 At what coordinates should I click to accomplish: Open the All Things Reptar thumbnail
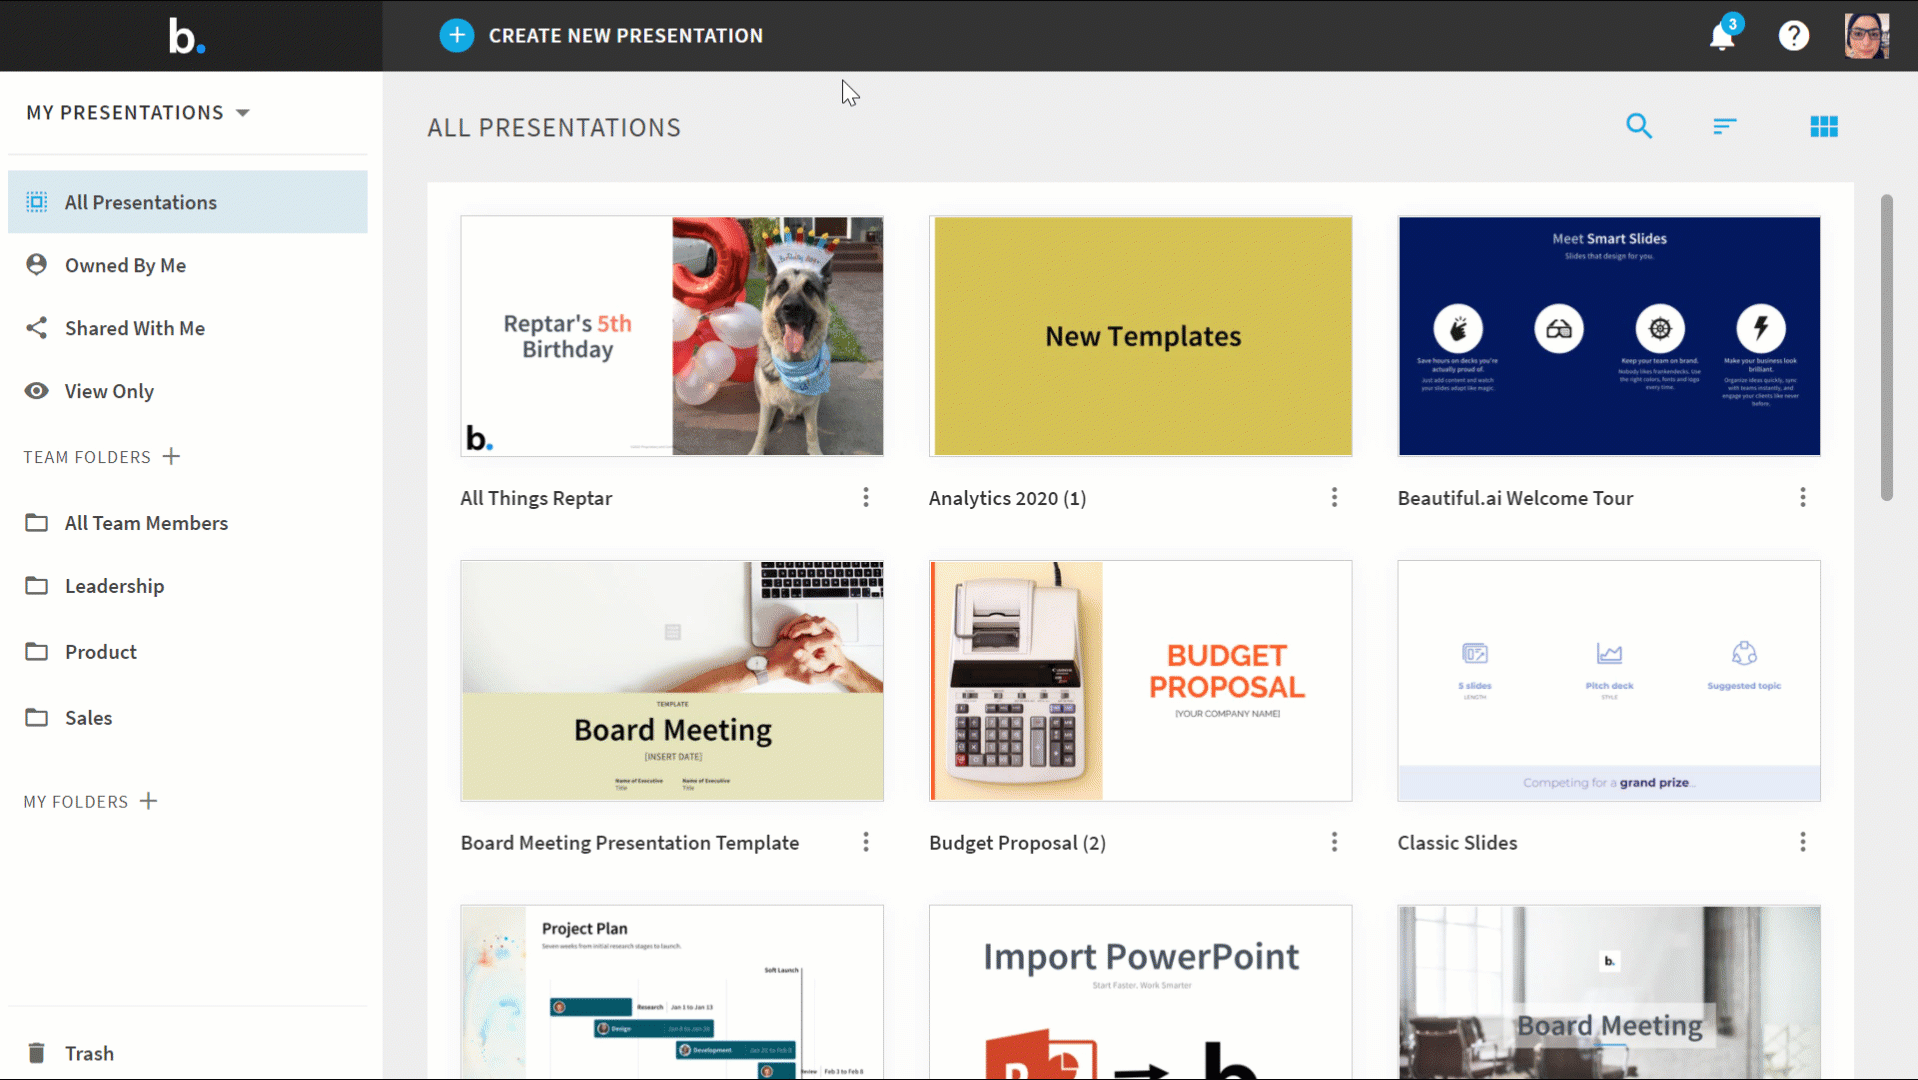coord(672,336)
